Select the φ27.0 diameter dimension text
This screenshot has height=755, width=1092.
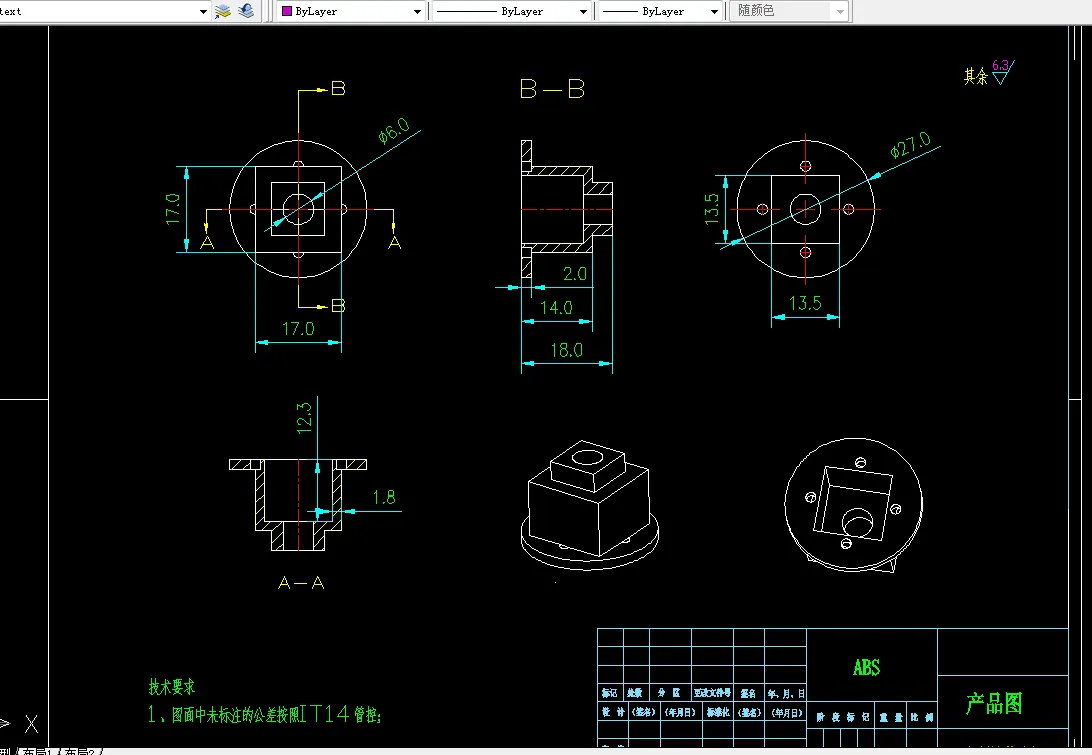coord(910,145)
